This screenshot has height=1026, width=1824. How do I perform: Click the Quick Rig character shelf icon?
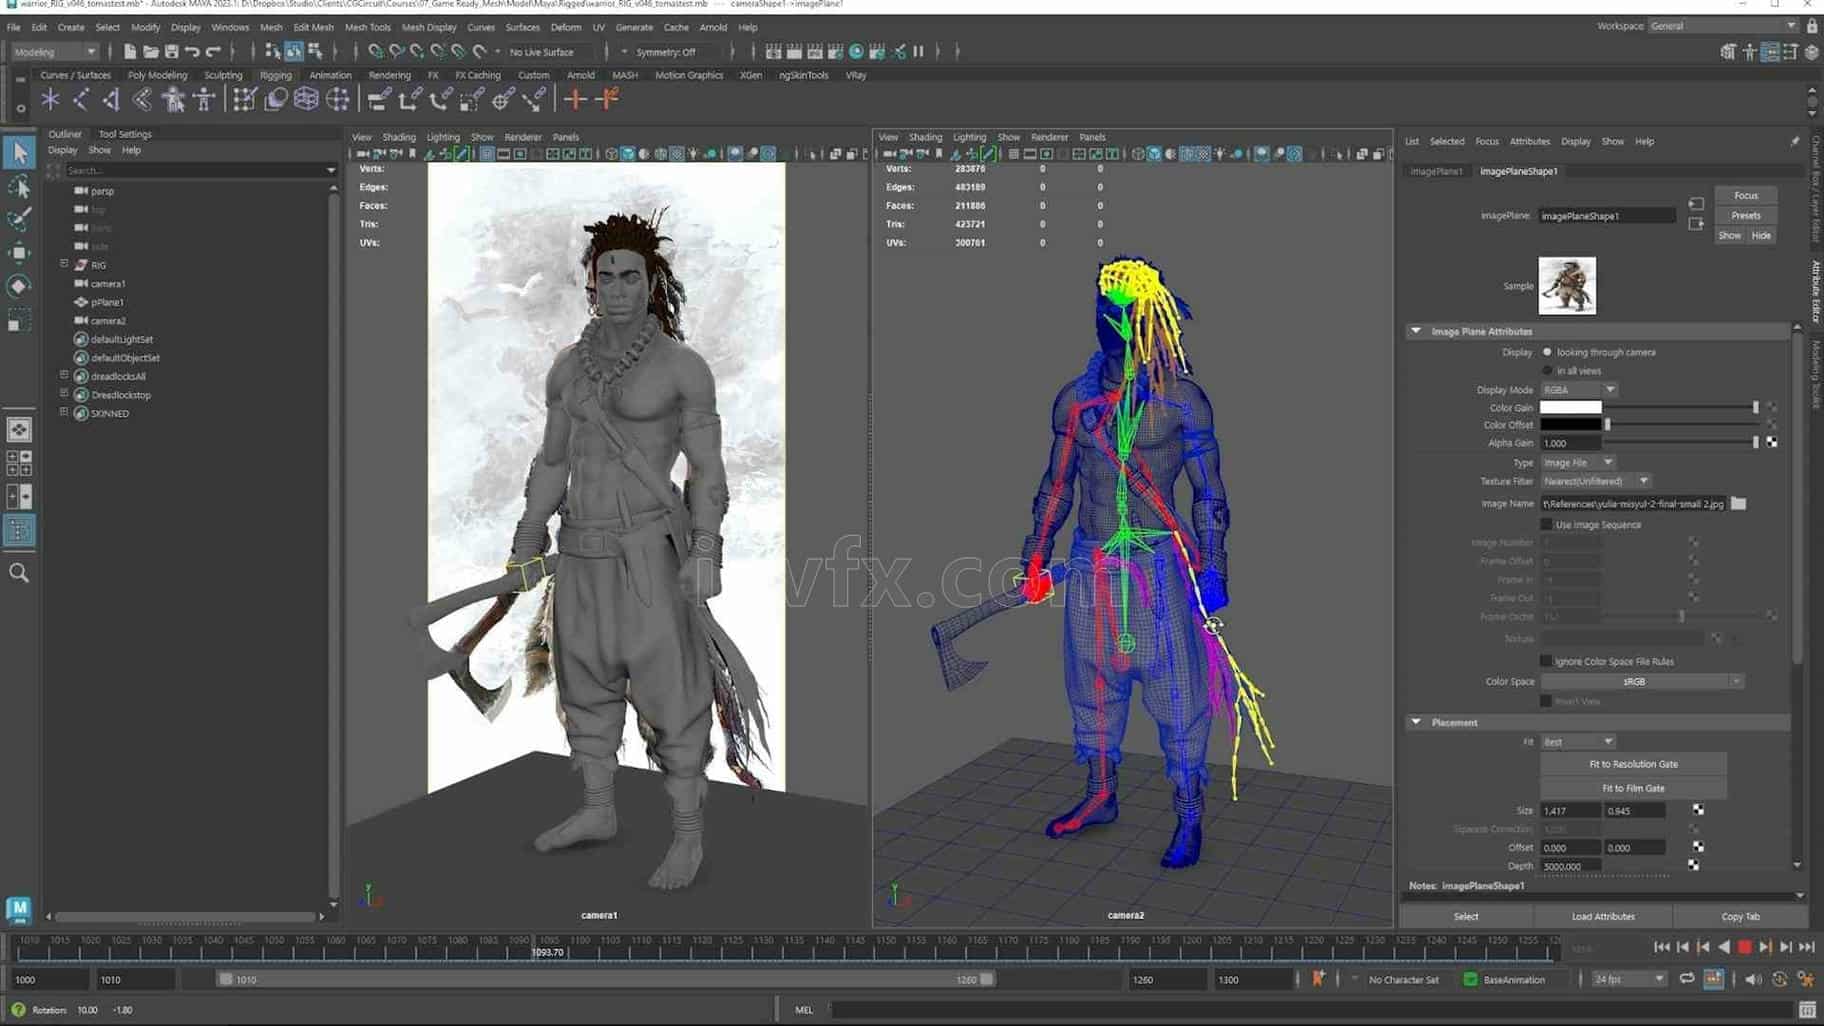pyautogui.click(x=174, y=99)
